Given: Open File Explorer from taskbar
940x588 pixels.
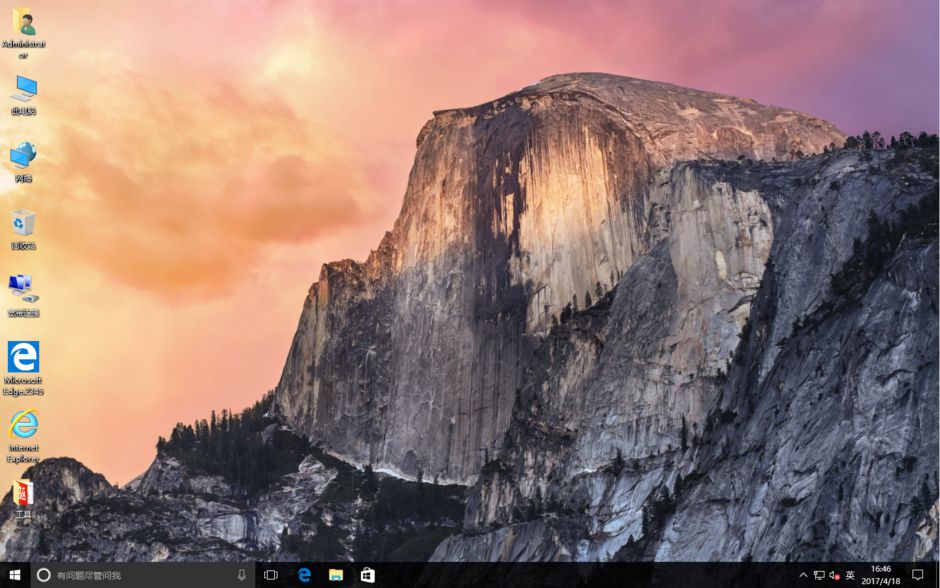Looking at the screenshot, I should click(336, 575).
